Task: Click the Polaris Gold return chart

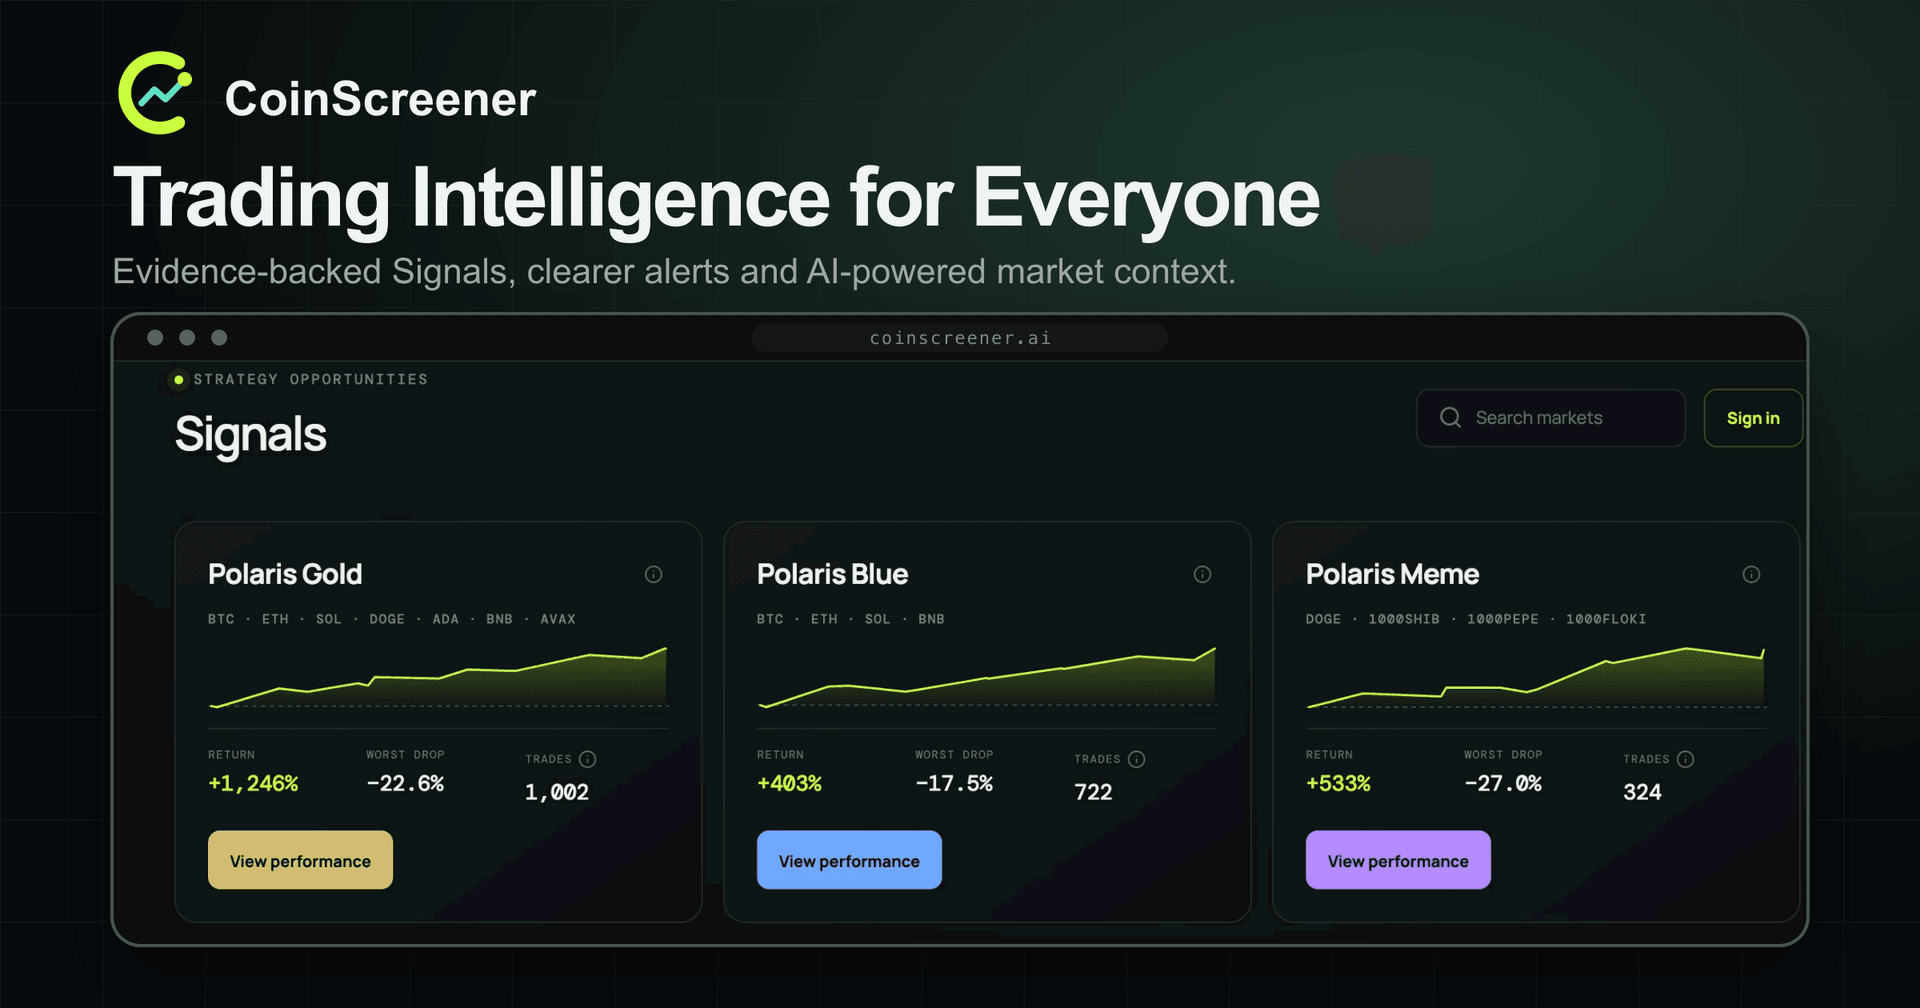Action: (x=438, y=677)
